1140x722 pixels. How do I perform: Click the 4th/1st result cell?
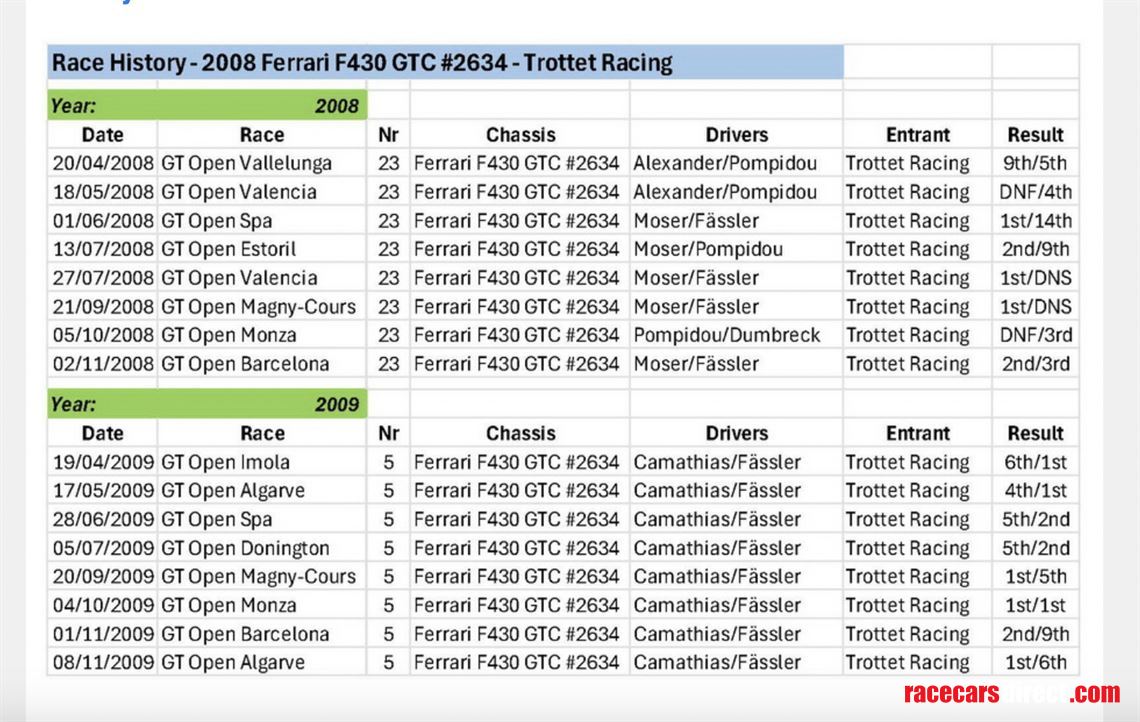1035,491
